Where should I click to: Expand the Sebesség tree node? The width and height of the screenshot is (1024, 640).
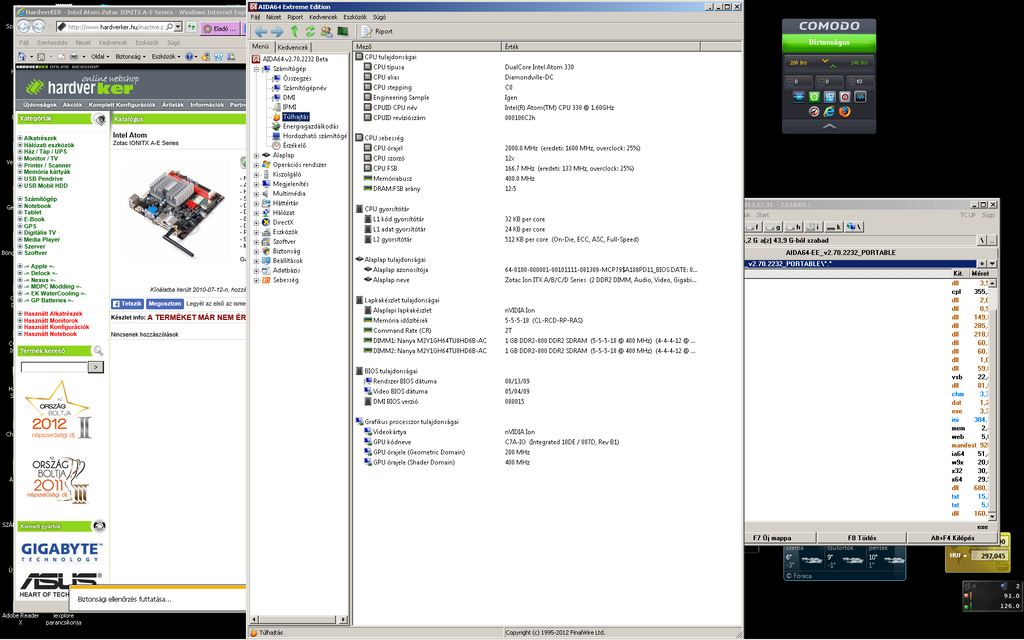[256, 280]
